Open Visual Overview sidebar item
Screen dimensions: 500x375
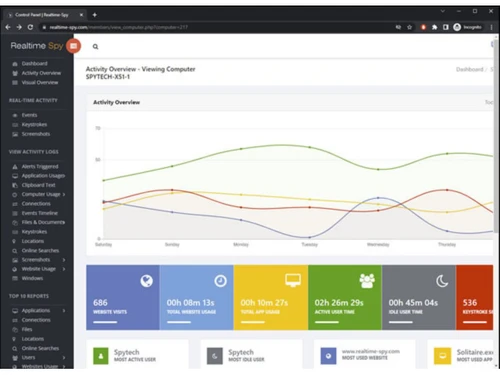(x=40, y=82)
